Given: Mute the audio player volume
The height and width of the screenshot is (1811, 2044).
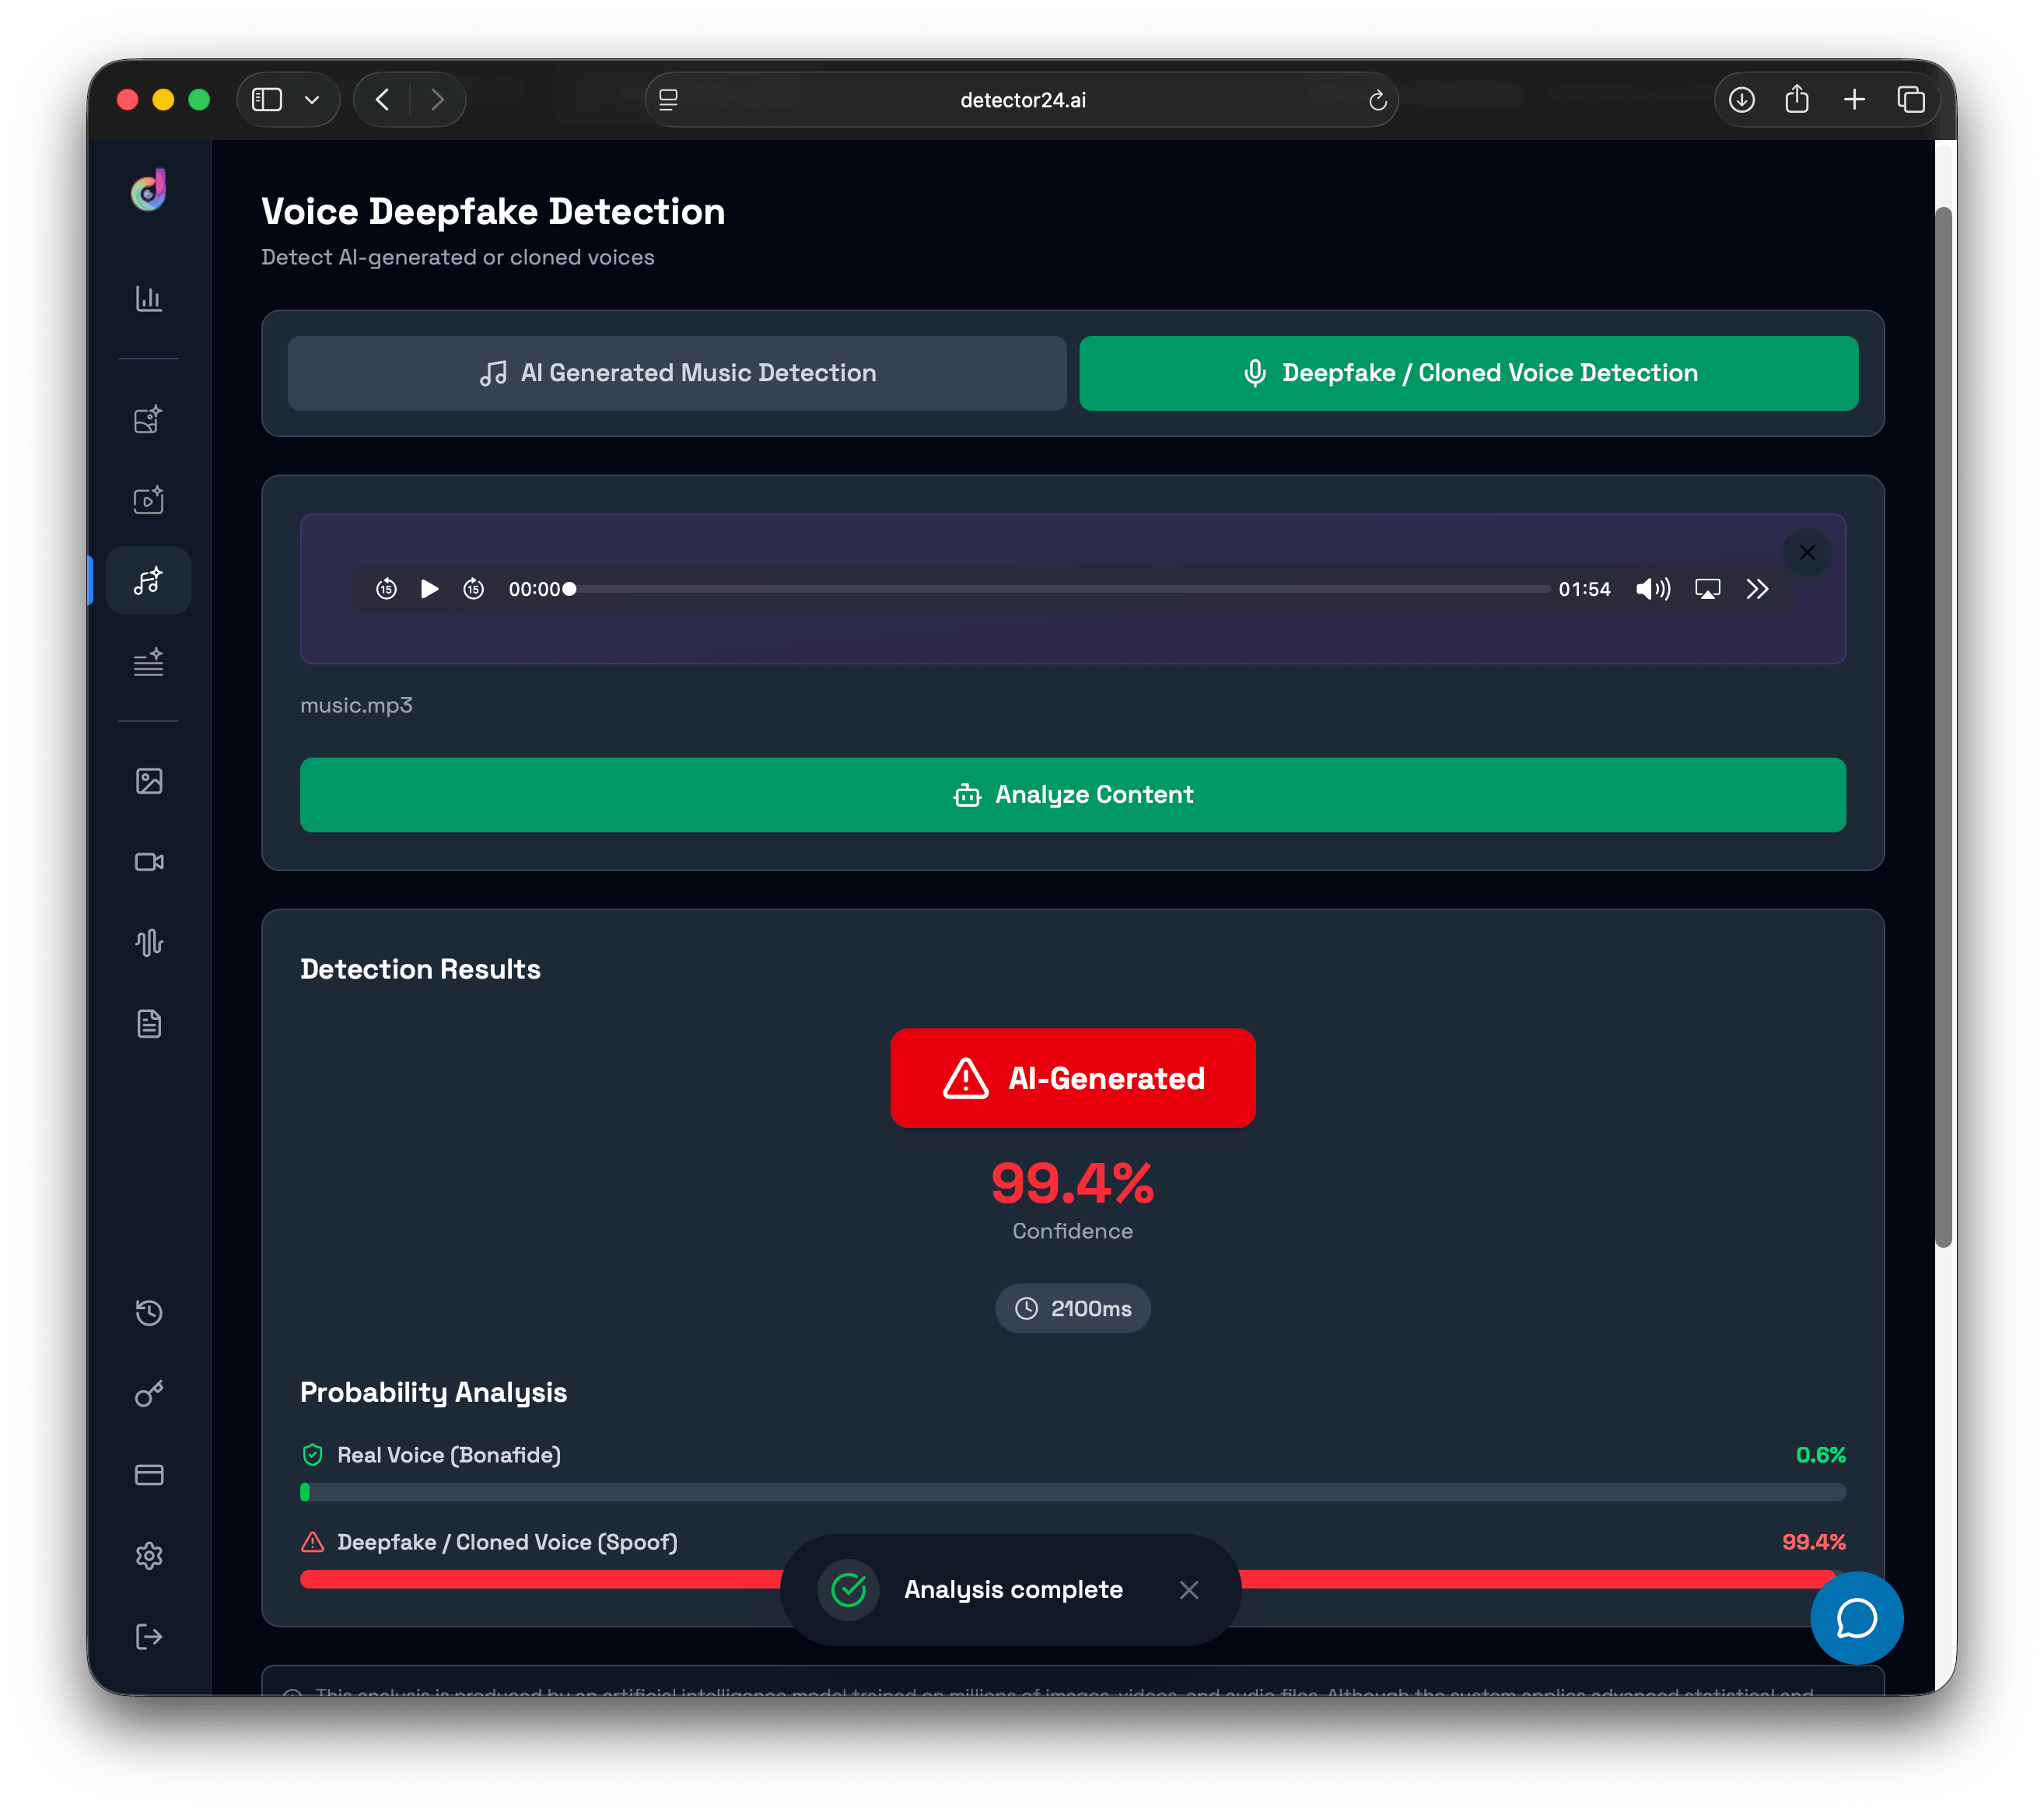Looking at the screenshot, I should (x=1652, y=589).
